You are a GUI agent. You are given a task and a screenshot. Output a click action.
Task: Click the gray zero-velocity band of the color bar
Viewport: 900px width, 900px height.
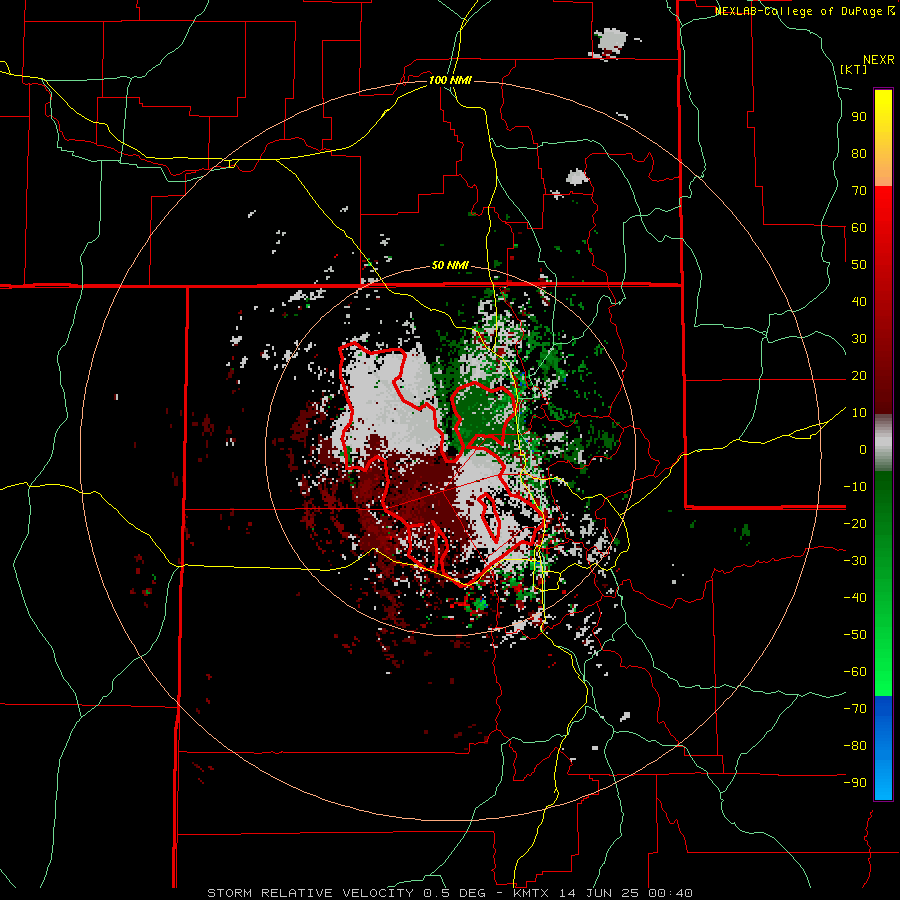pos(883,443)
